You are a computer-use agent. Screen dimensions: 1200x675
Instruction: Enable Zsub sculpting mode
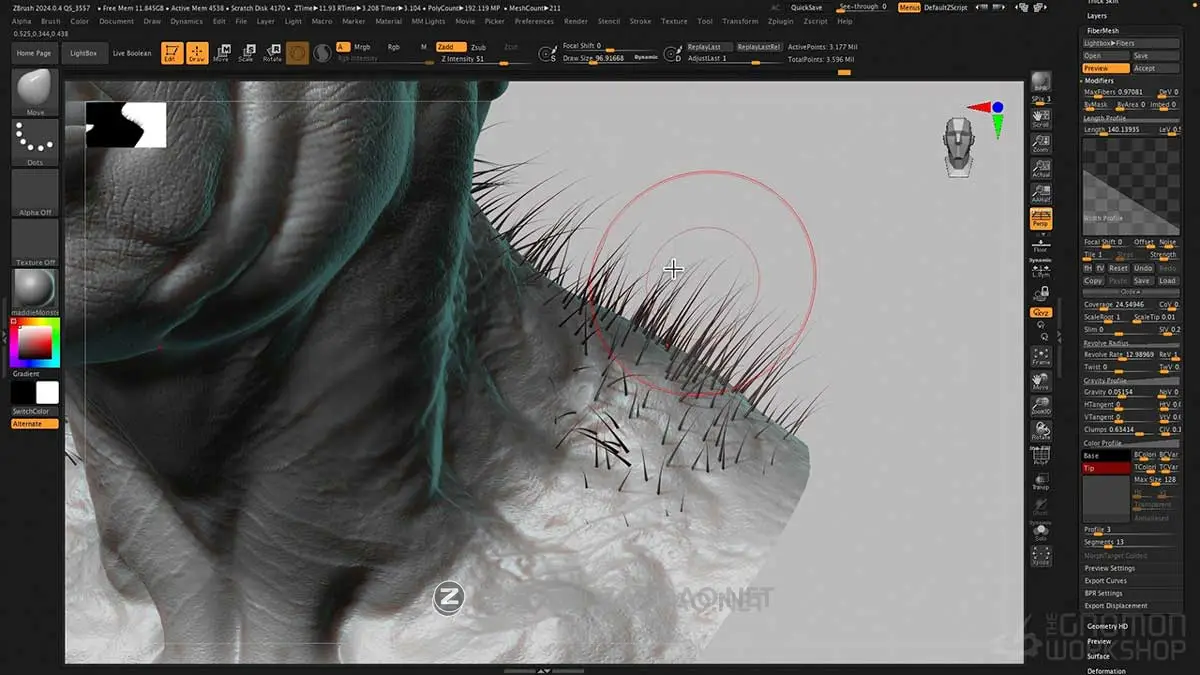(x=478, y=46)
